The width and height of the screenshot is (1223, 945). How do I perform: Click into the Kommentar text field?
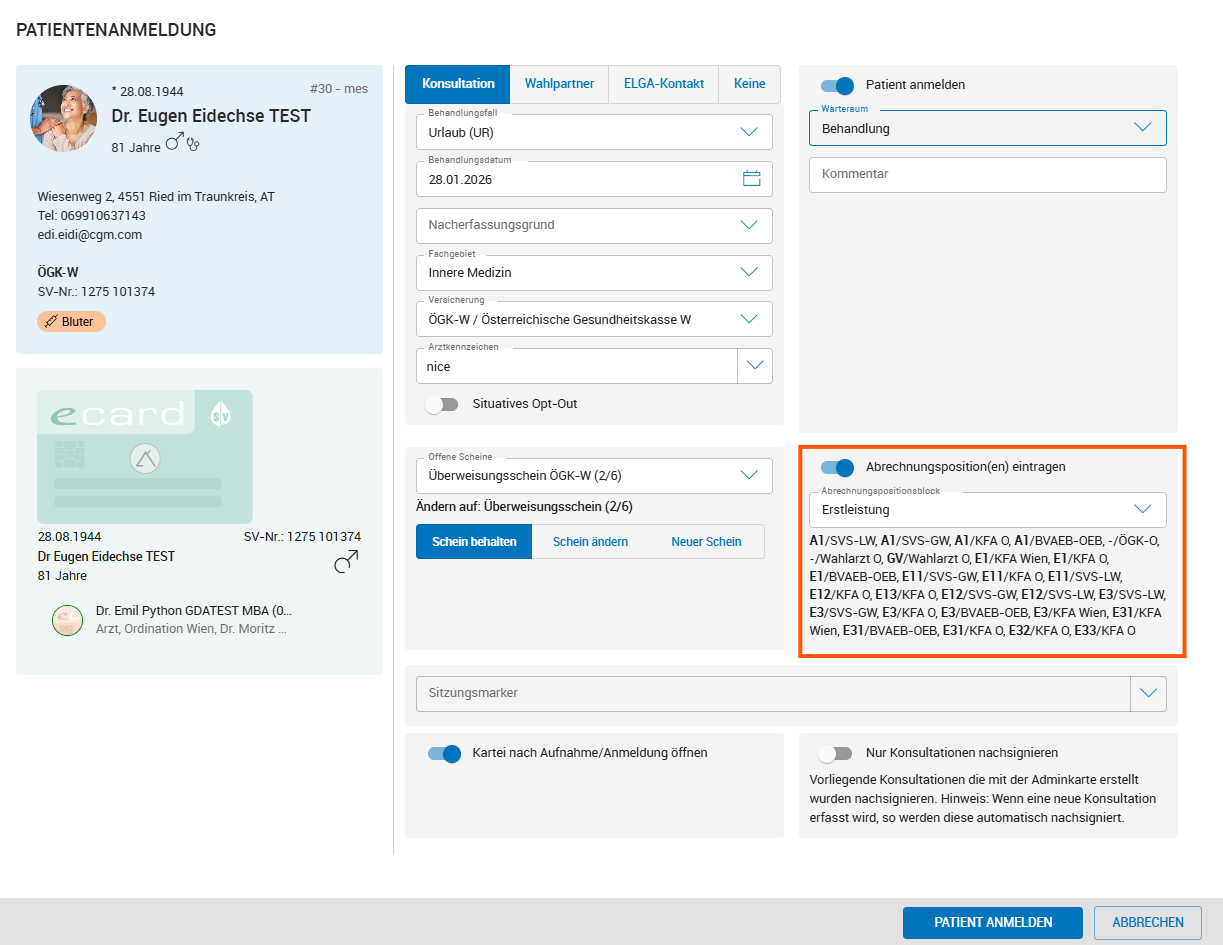pyautogui.click(x=987, y=174)
